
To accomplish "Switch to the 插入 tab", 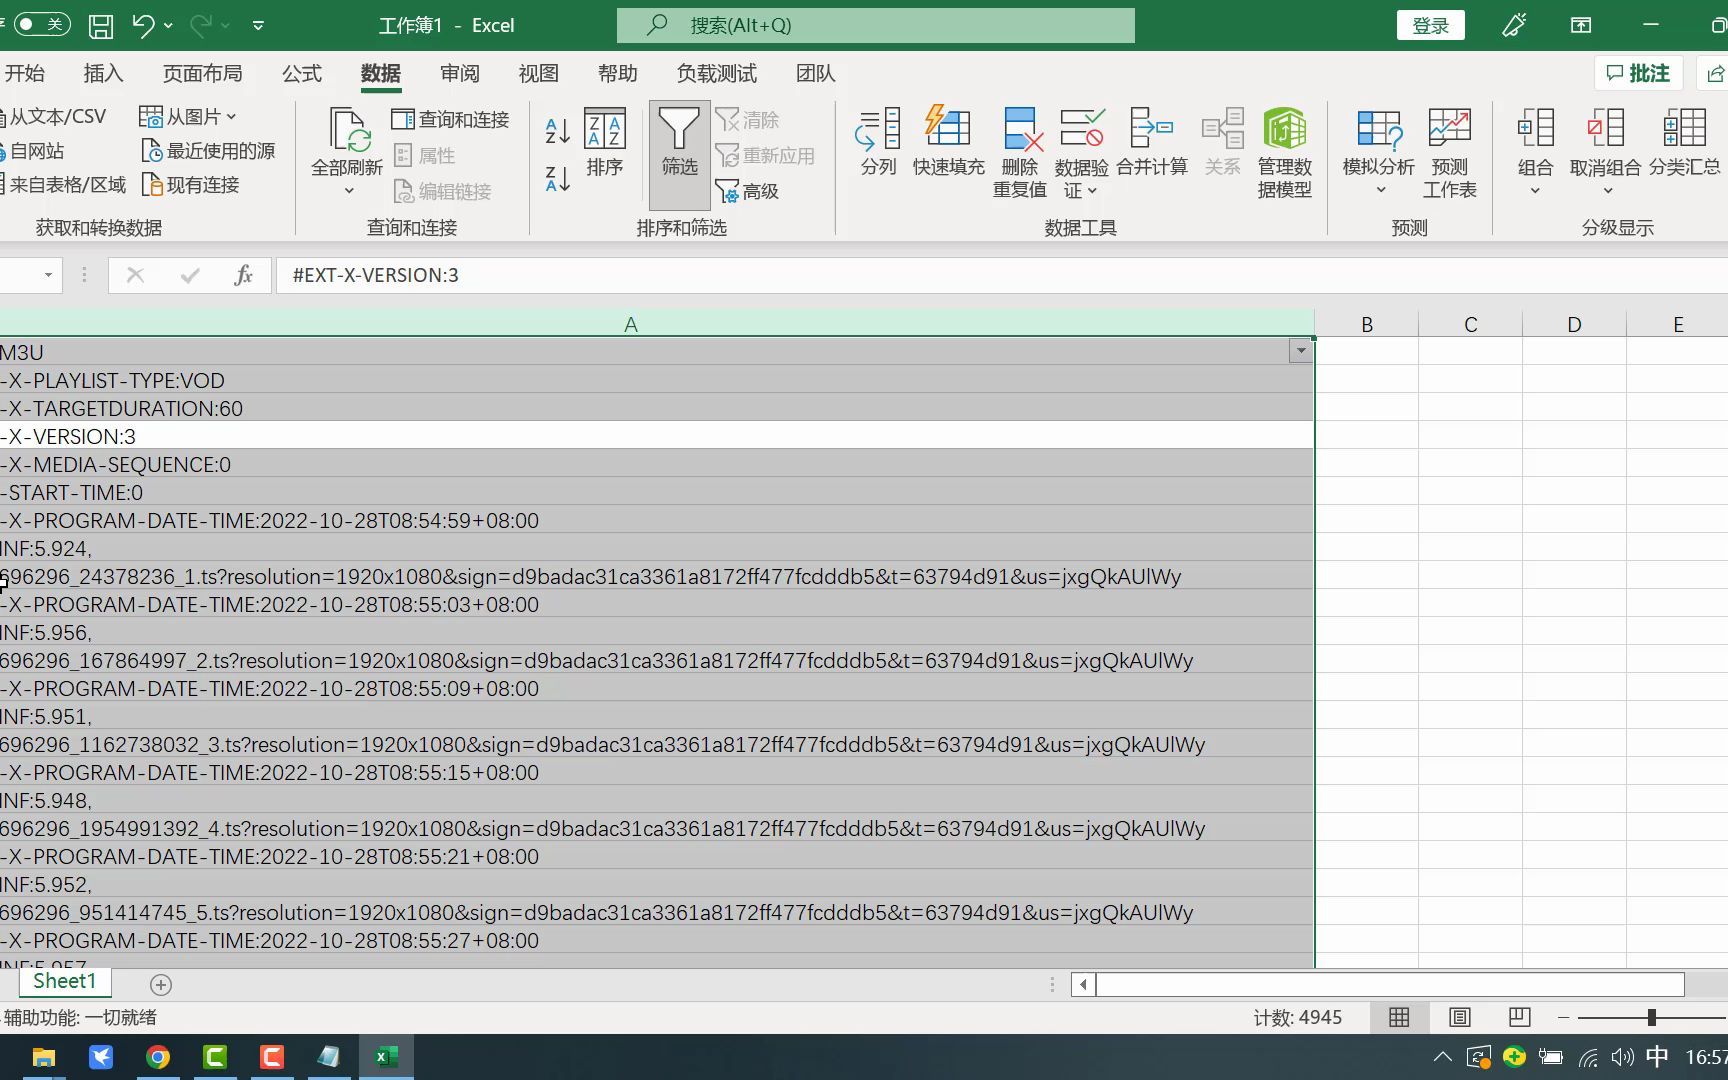I will (x=103, y=73).
